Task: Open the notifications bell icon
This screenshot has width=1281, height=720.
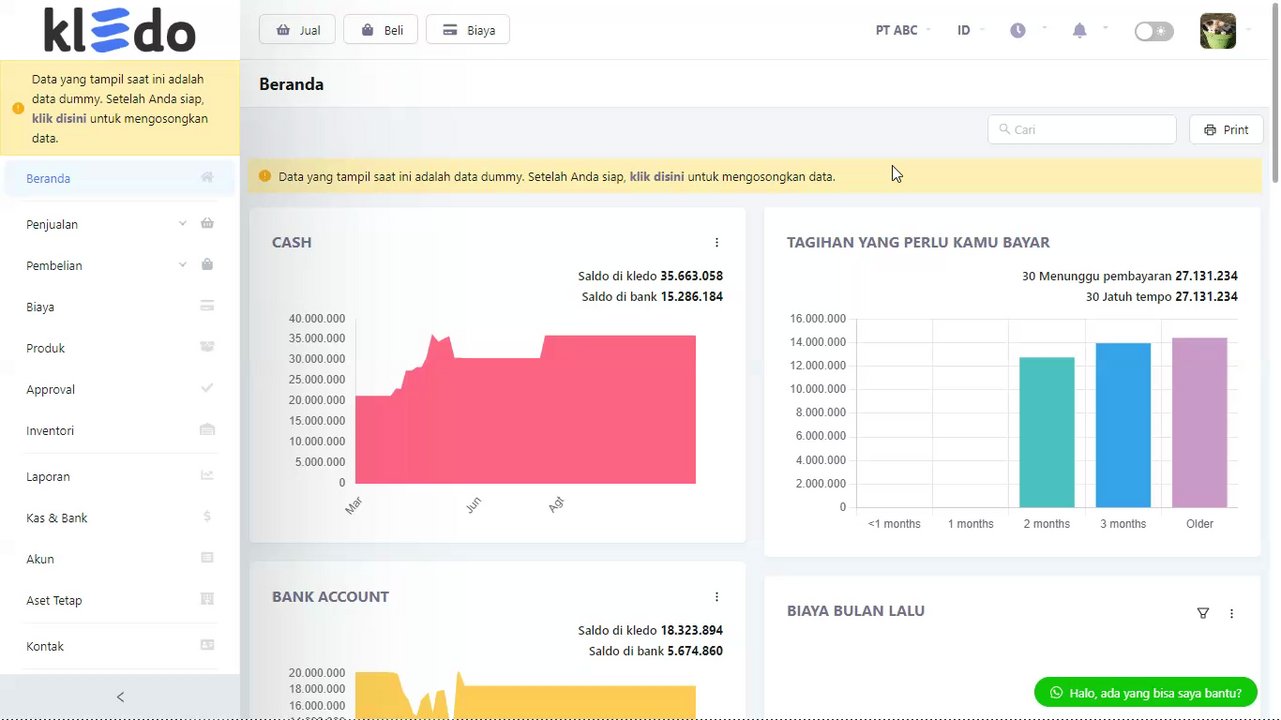Action: [1079, 30]
